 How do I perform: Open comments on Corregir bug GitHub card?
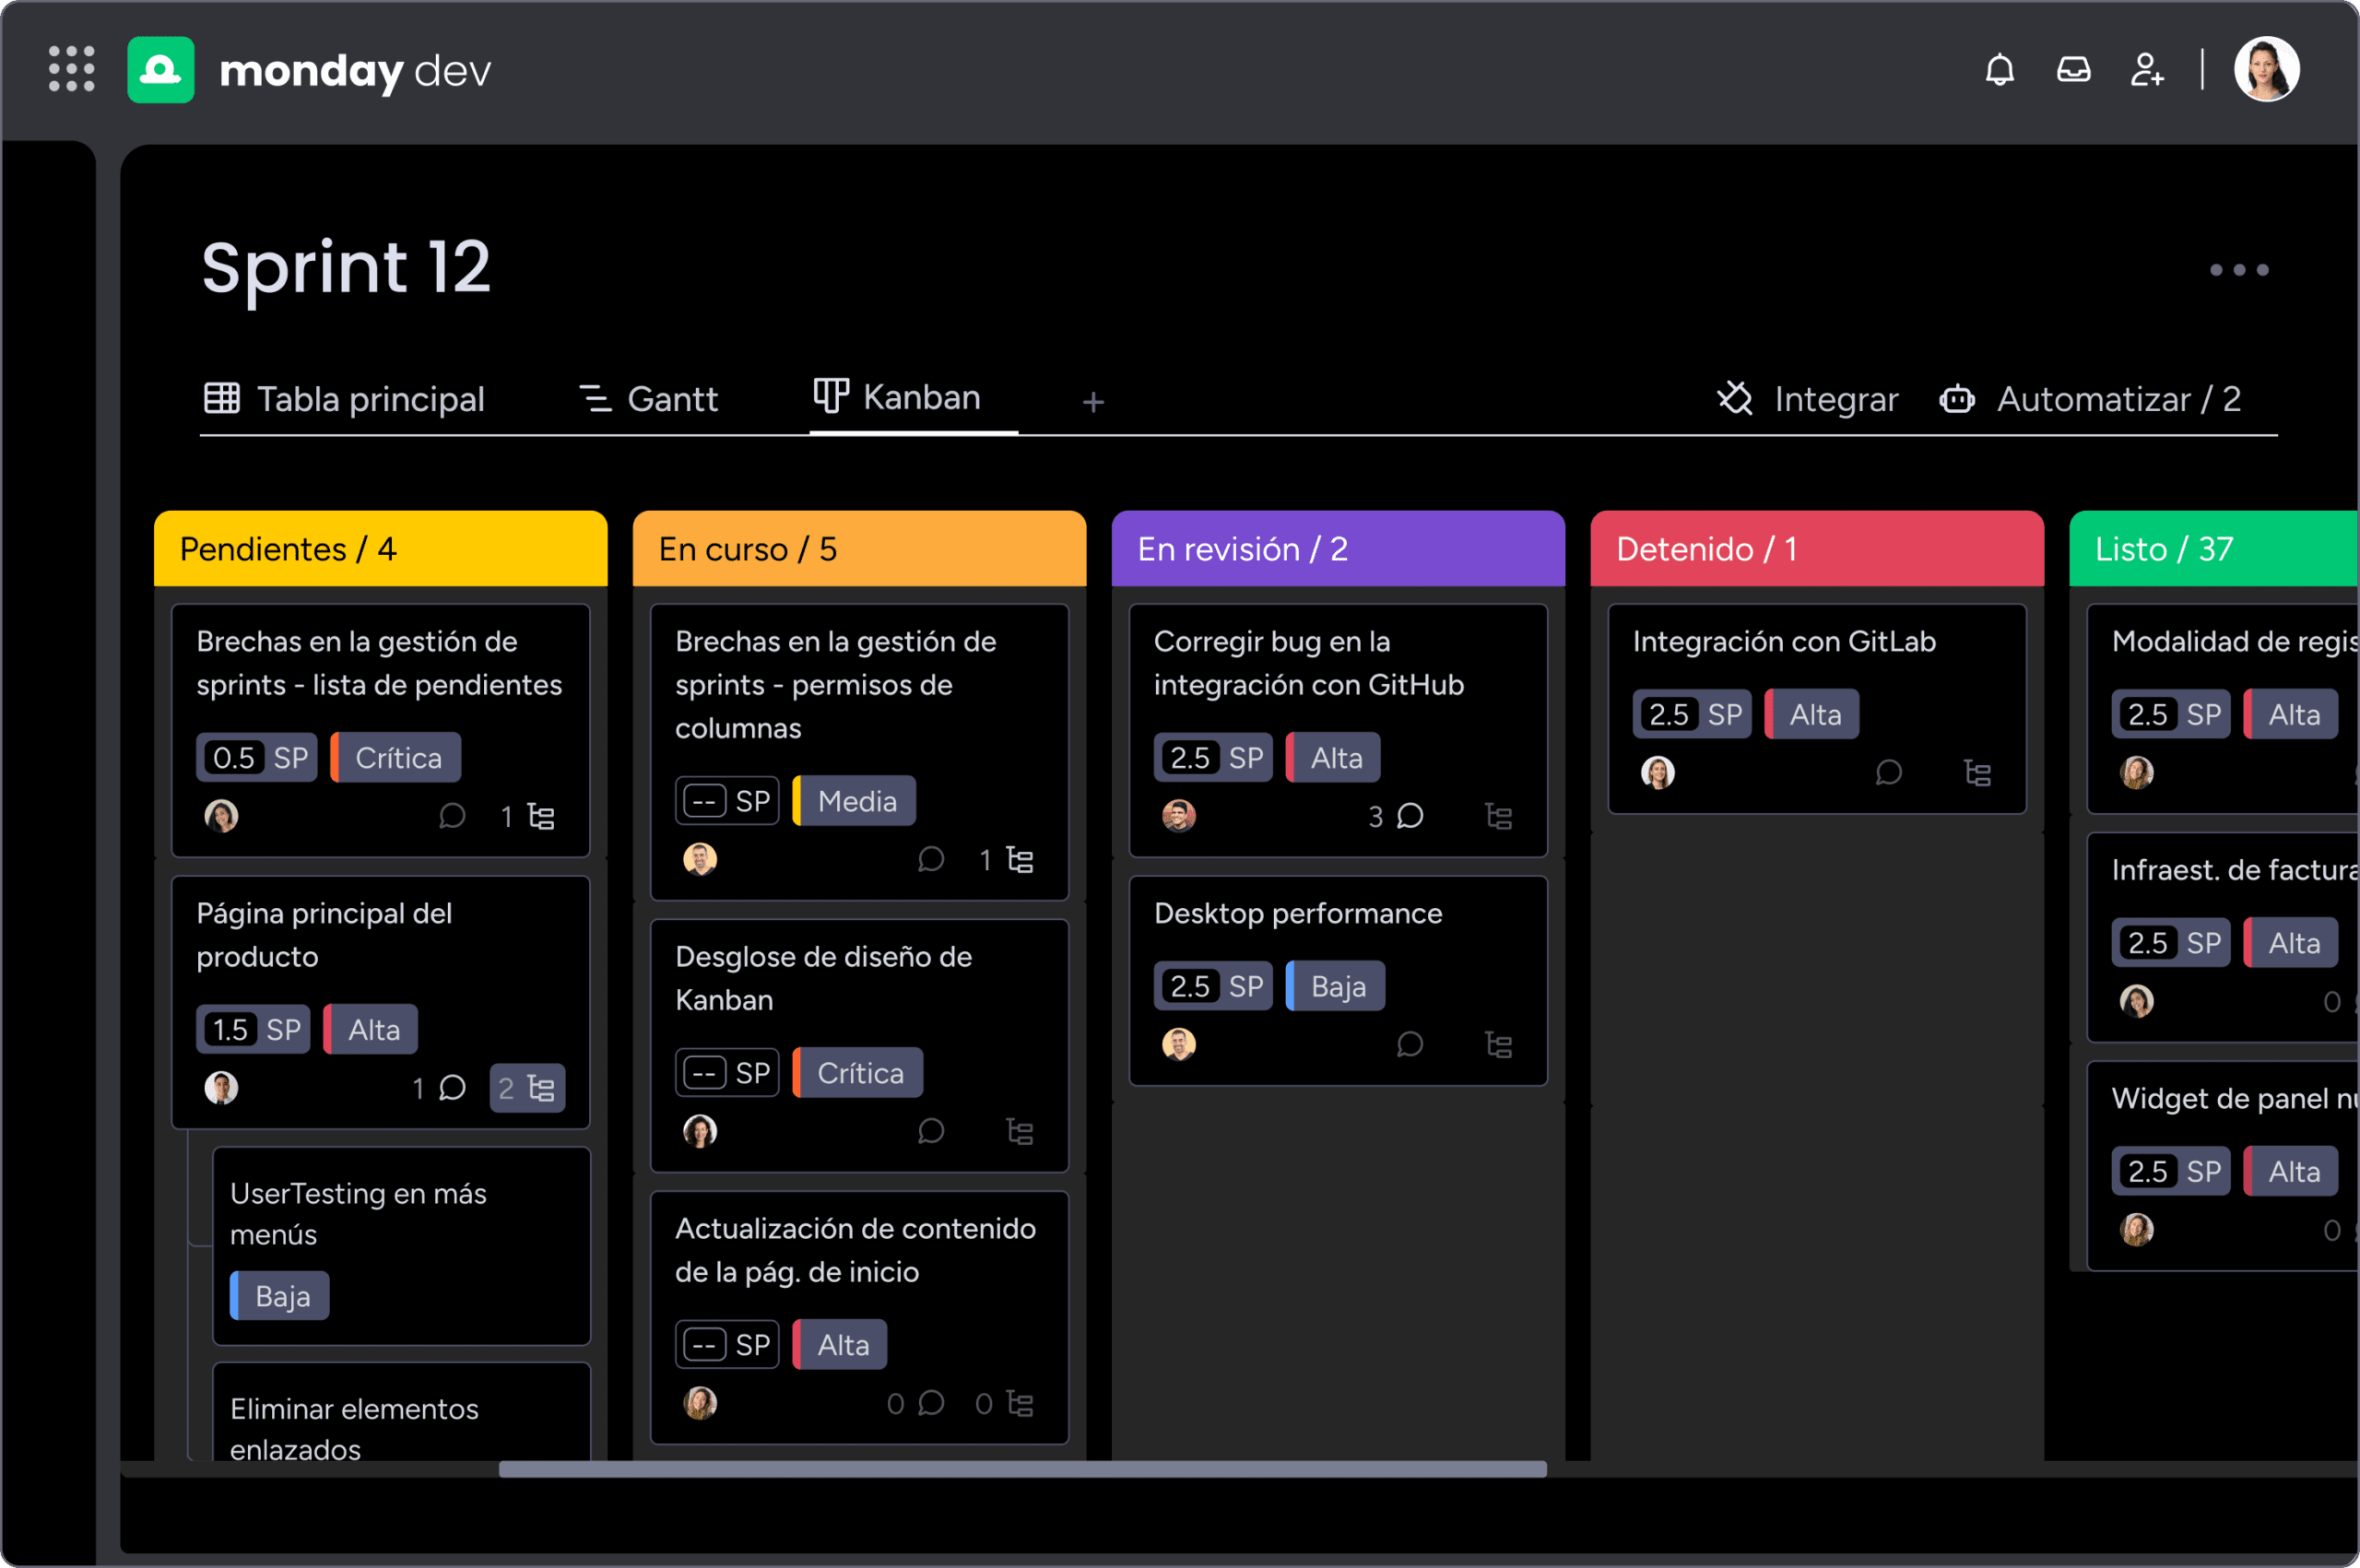(x=1409, y=817)
